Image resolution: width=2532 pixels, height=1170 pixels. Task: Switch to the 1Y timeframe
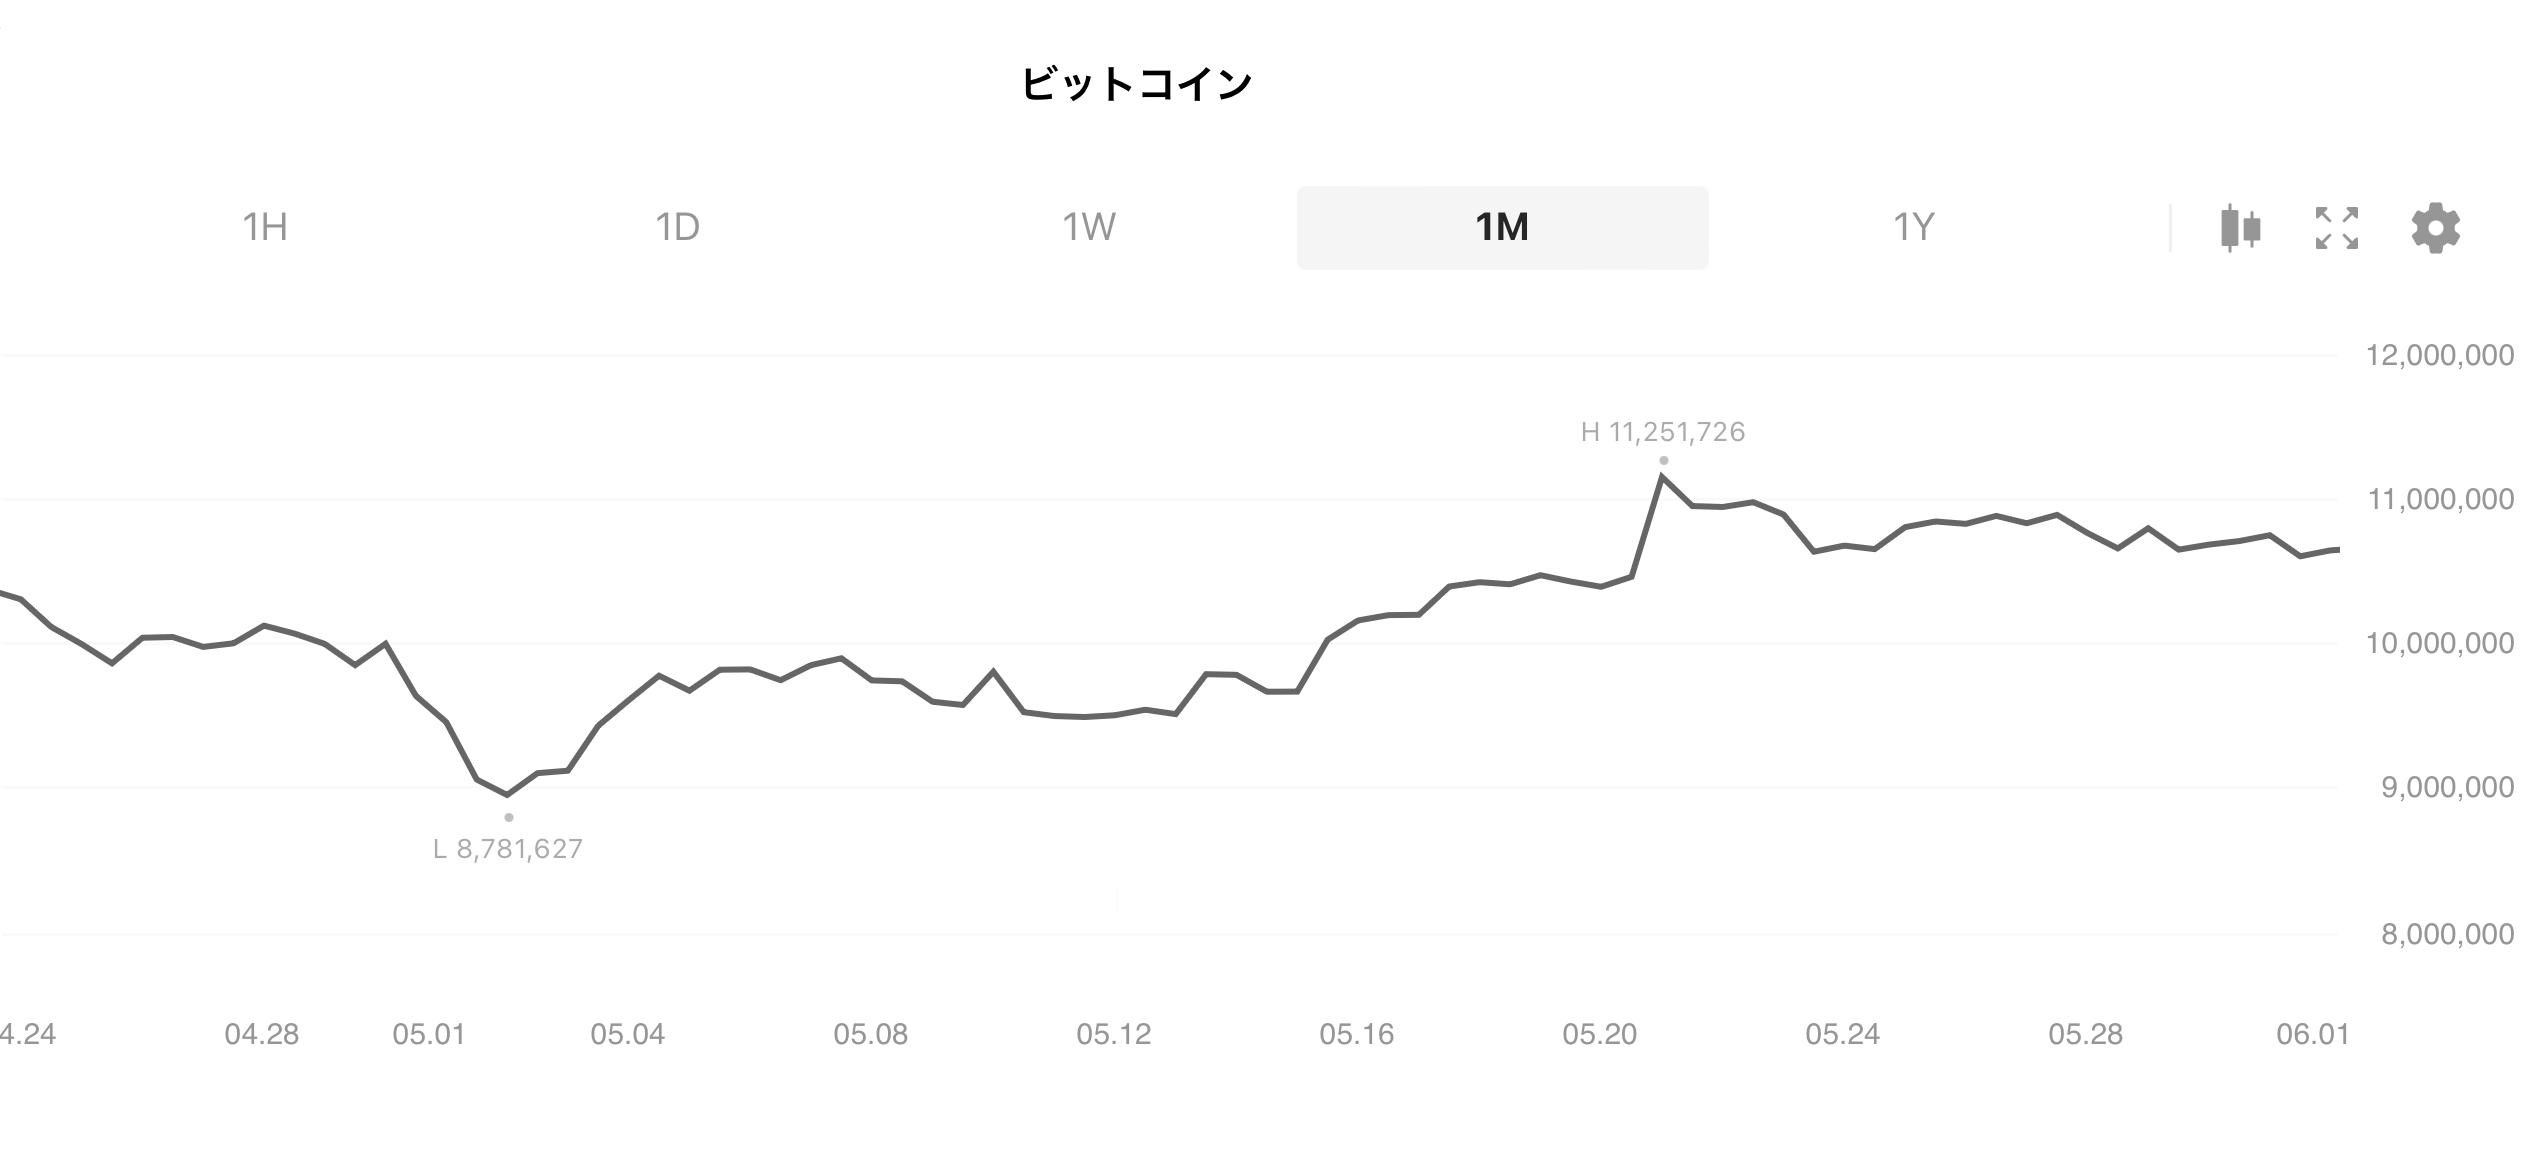pos(1914,228)
